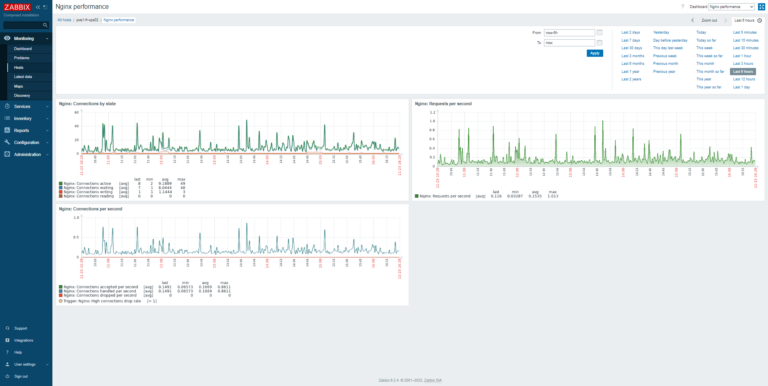The image size is (768, 386).
Task: Select Last 2 days time range
Action: pyautogui.click(x=630, y=32)
